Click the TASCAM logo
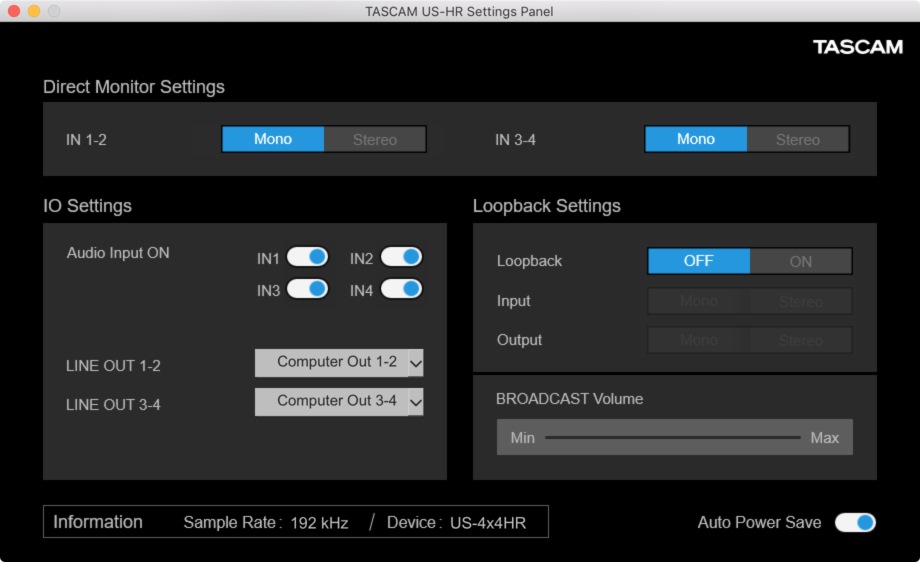 point(858,47)
